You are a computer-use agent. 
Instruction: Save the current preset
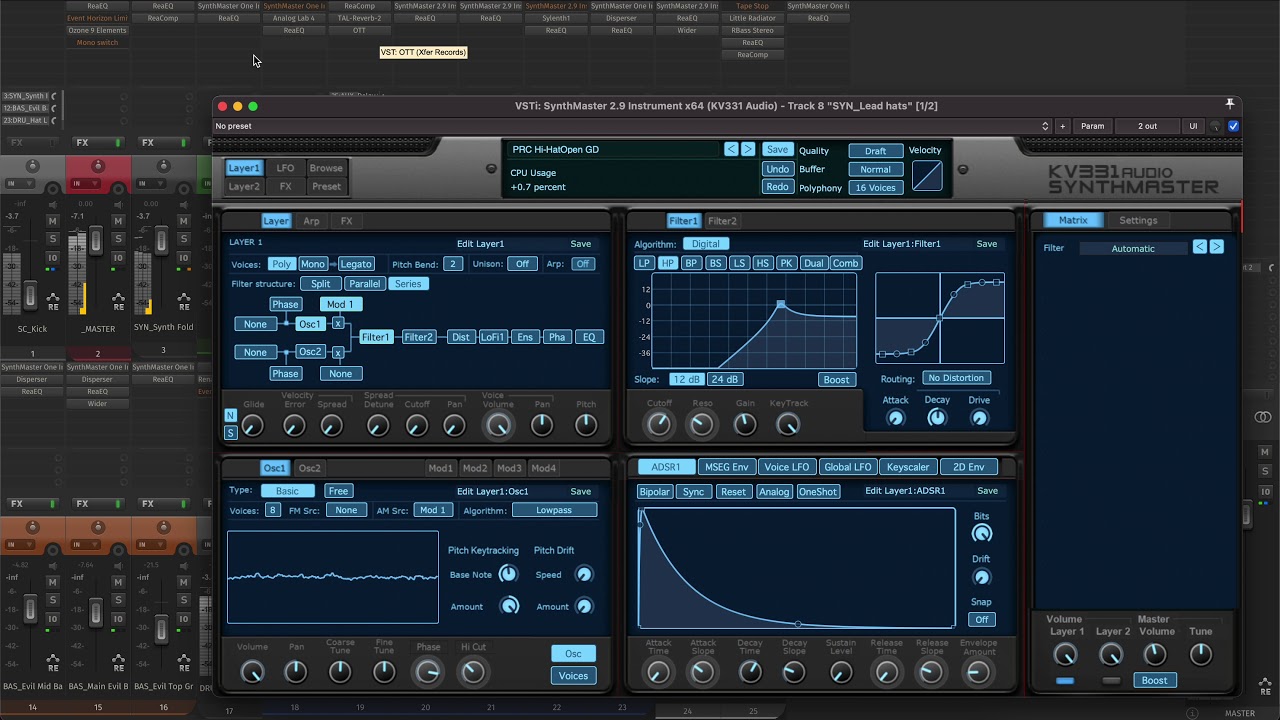click(x=777, y=149)
